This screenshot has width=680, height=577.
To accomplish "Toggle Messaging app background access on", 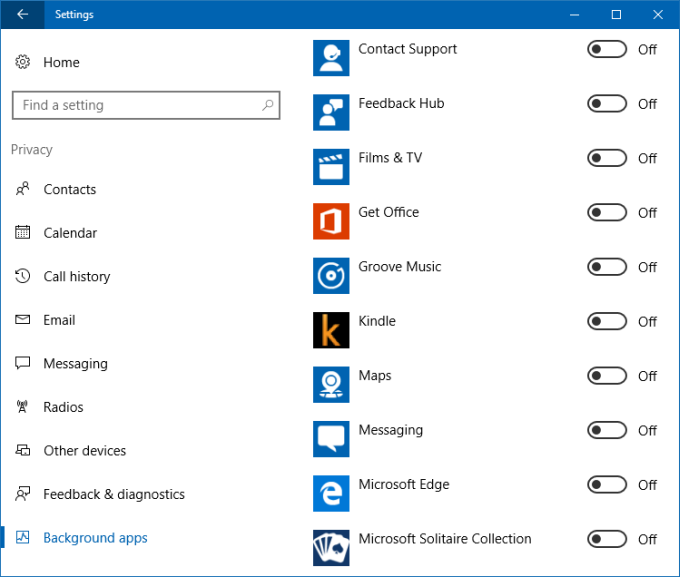I will coord(607,430).
